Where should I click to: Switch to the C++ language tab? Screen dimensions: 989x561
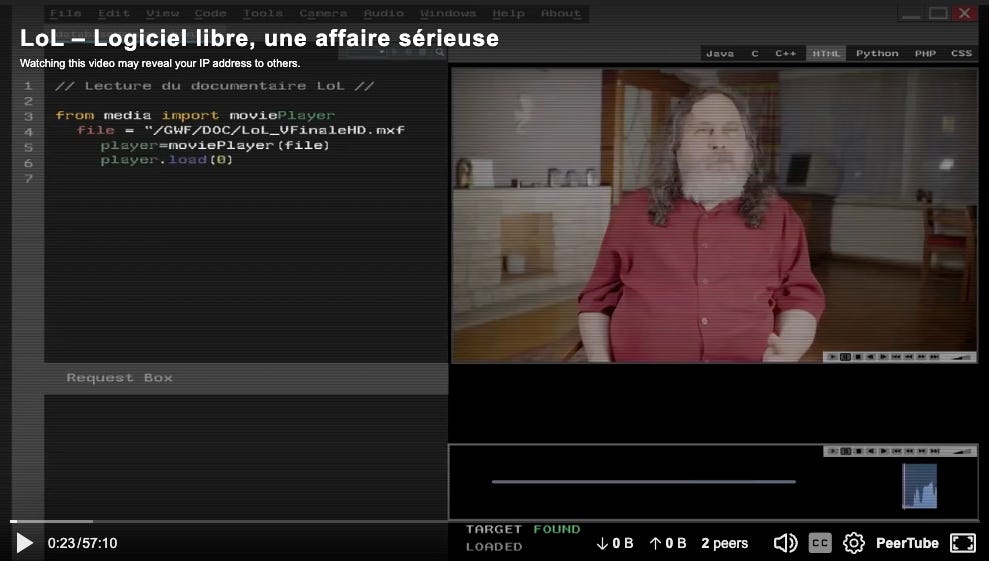pos(785,54)
